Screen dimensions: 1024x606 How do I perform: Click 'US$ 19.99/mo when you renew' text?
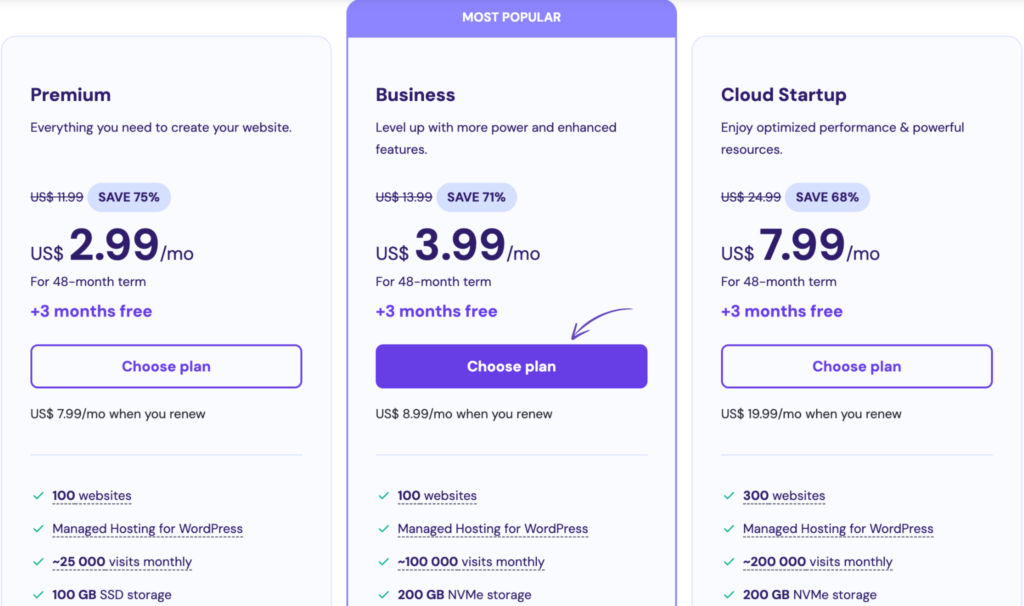811,414
